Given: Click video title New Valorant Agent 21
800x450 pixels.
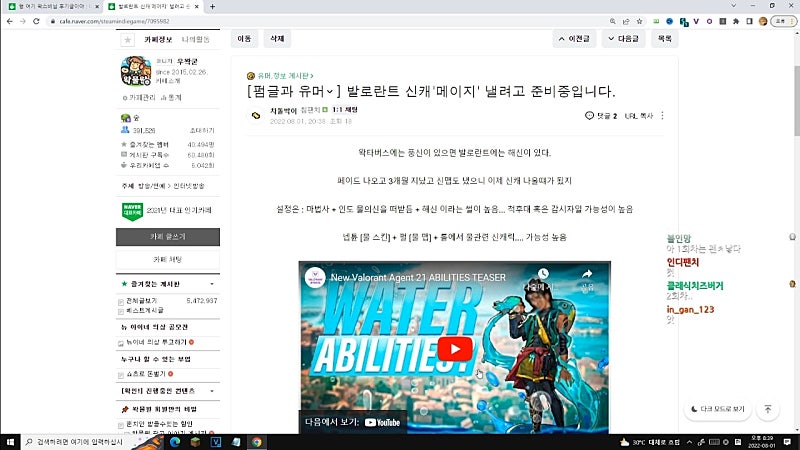Looking at the screenshot, I should (x=418, y=278).
